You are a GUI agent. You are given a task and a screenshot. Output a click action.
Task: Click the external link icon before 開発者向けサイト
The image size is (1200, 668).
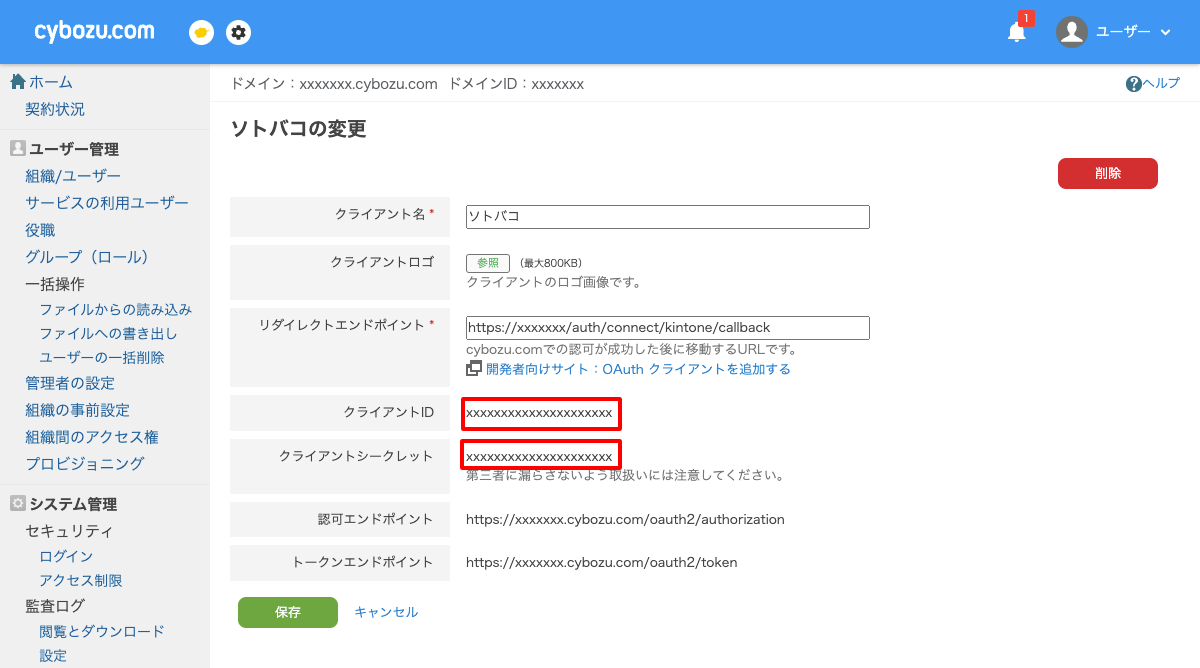475,369
